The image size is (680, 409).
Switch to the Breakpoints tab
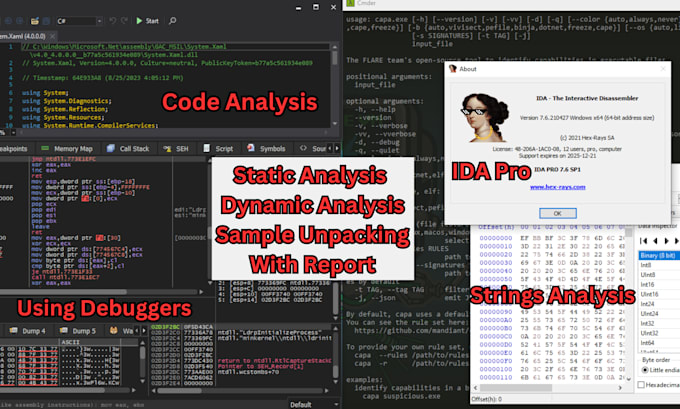click(x=13, y=149)
